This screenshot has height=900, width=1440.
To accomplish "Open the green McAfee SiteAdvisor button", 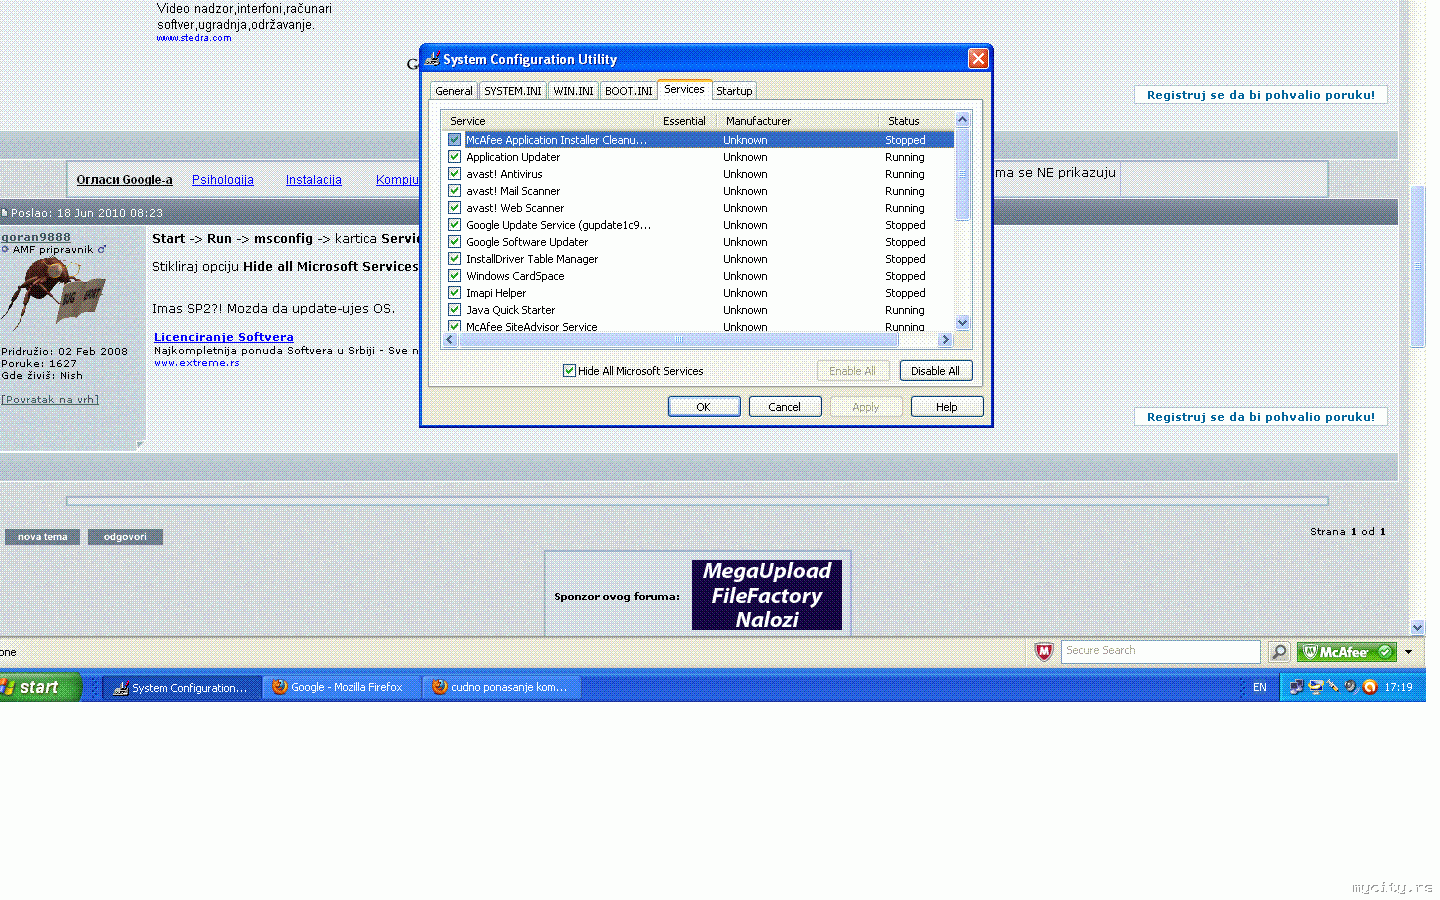I will point(1346,652).
